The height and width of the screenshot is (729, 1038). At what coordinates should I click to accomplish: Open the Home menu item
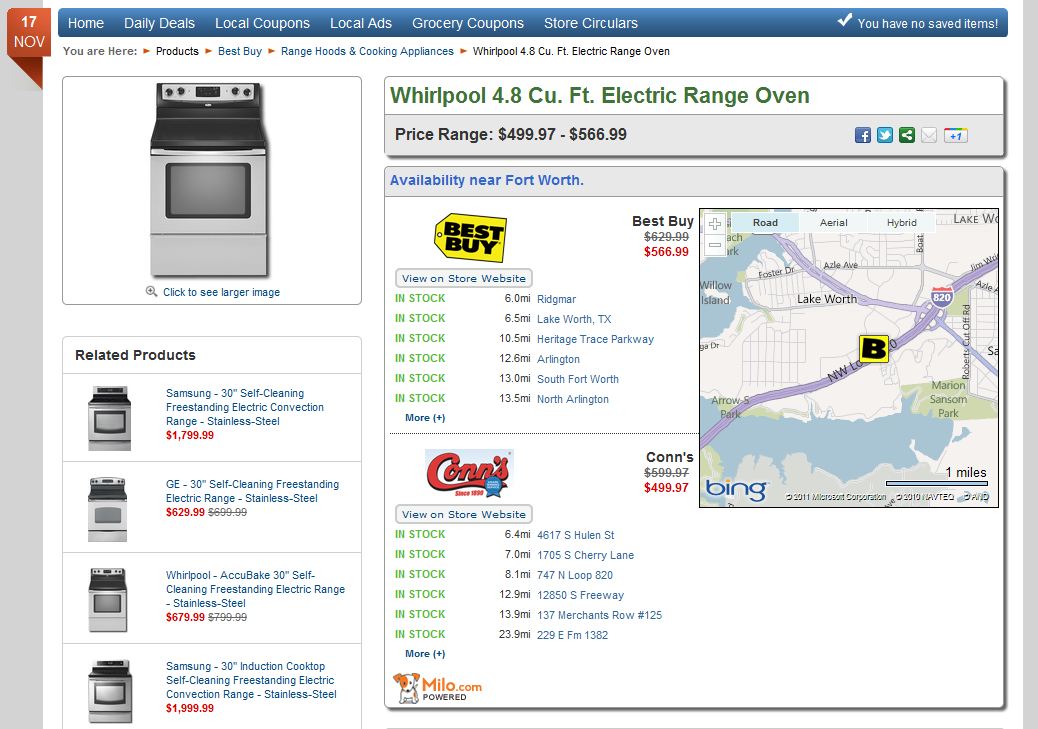tap(86, 23)
